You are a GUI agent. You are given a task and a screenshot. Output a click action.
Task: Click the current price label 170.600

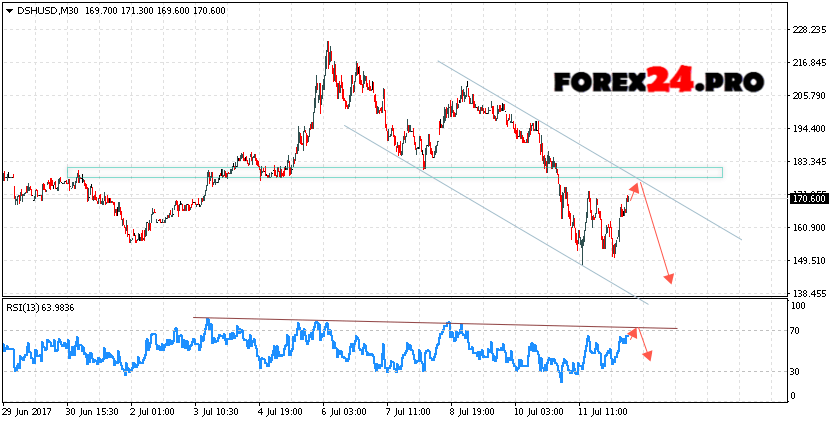tap(807, 199)
